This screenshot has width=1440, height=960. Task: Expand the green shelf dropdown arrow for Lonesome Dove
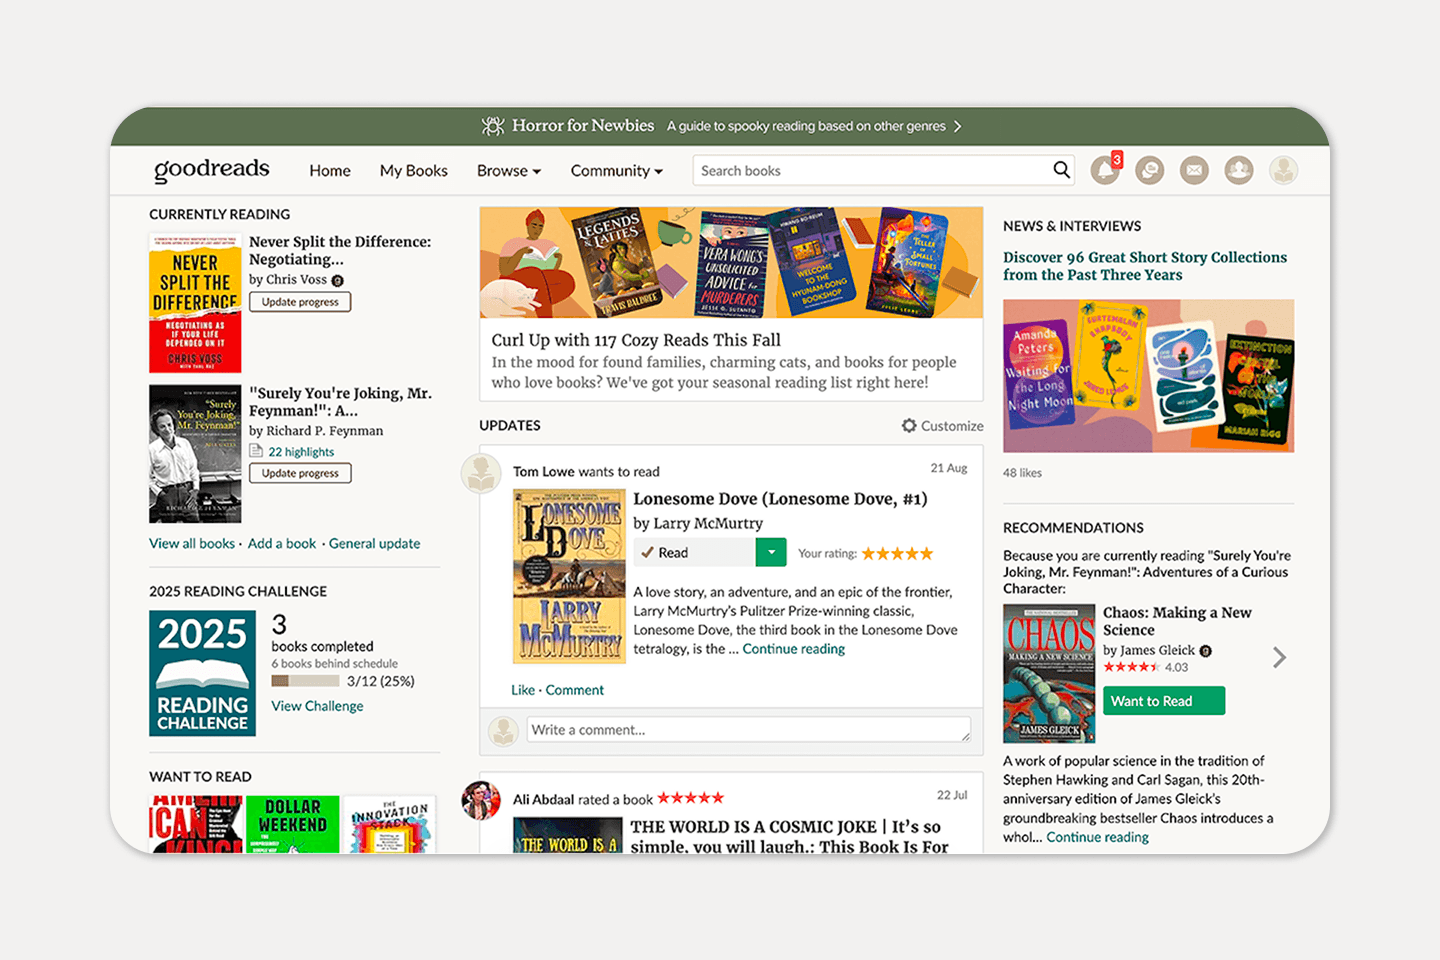(x=771, y=552)
